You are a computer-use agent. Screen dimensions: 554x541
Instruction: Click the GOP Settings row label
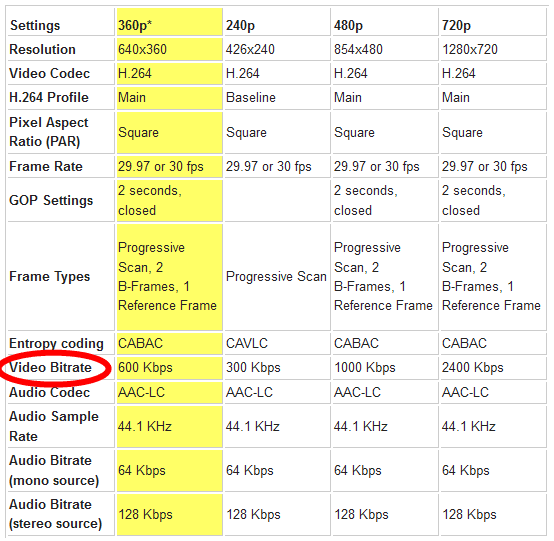tap(61, 200)
